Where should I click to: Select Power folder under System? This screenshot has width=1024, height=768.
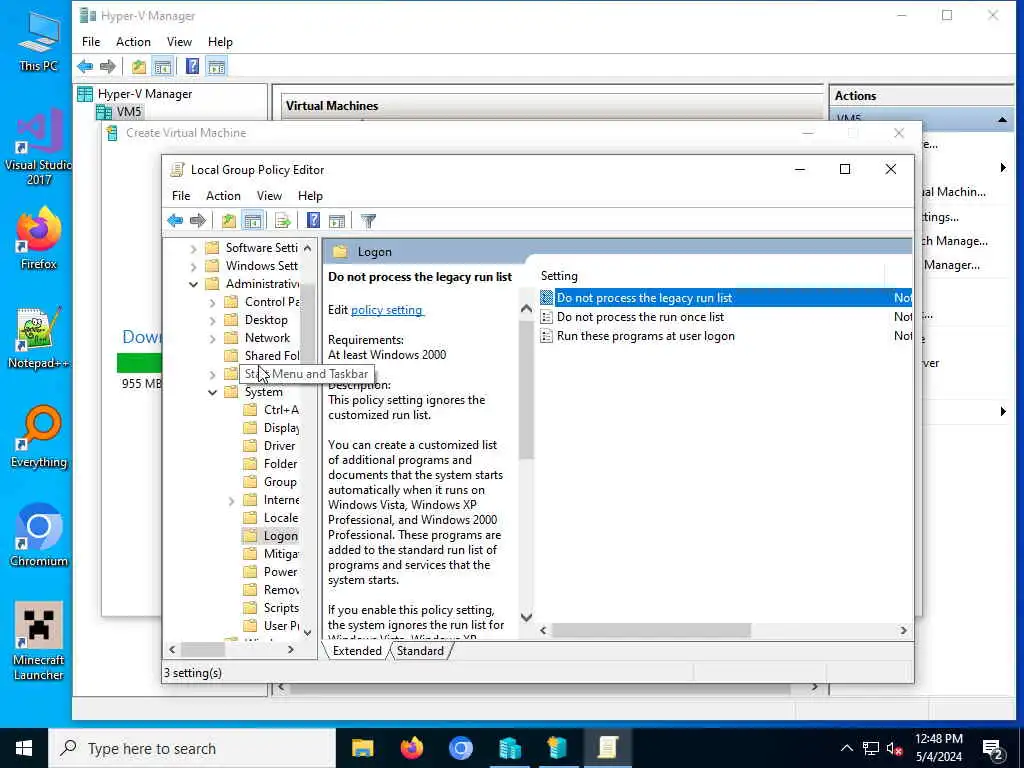click(x=280, y=572)
